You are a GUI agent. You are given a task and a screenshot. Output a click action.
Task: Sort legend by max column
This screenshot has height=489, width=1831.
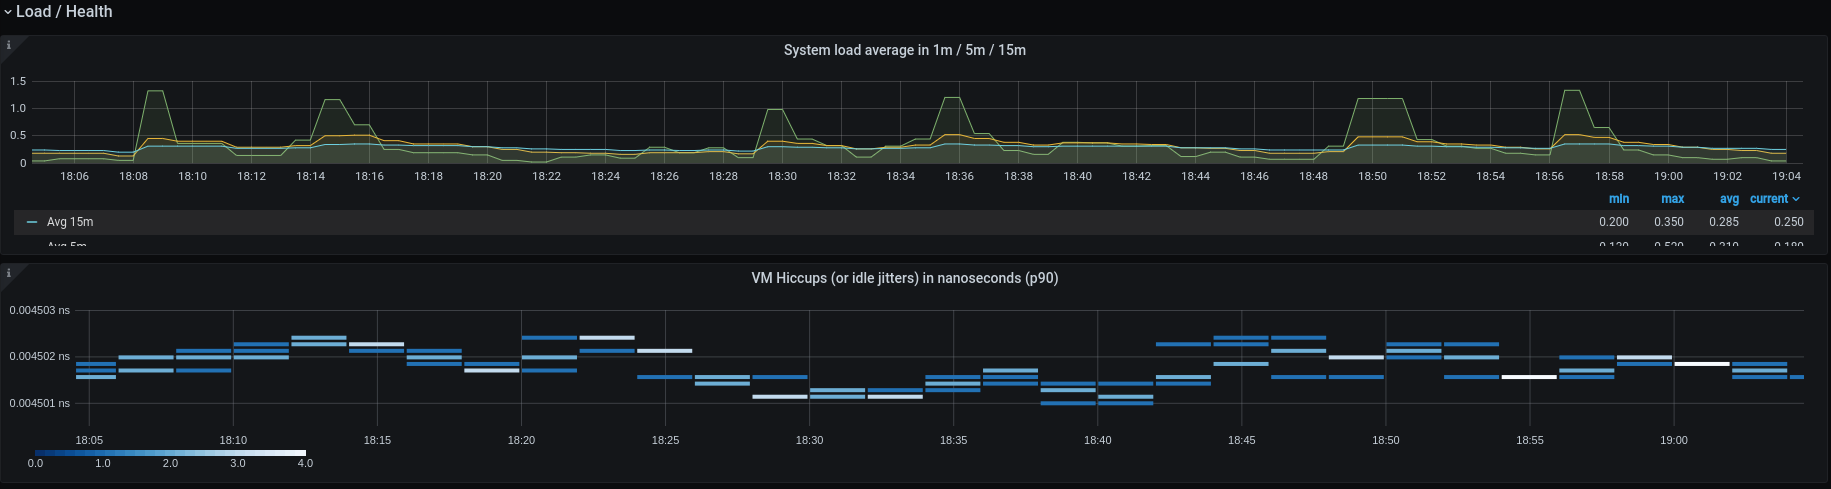[x=1672, y=199]
